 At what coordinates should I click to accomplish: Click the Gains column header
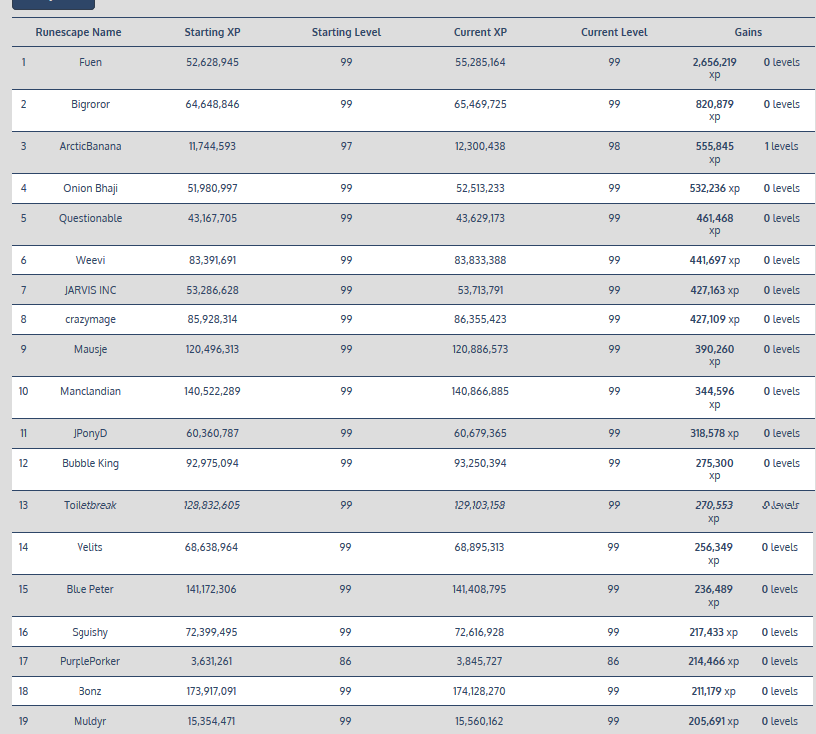coord(747,32)
